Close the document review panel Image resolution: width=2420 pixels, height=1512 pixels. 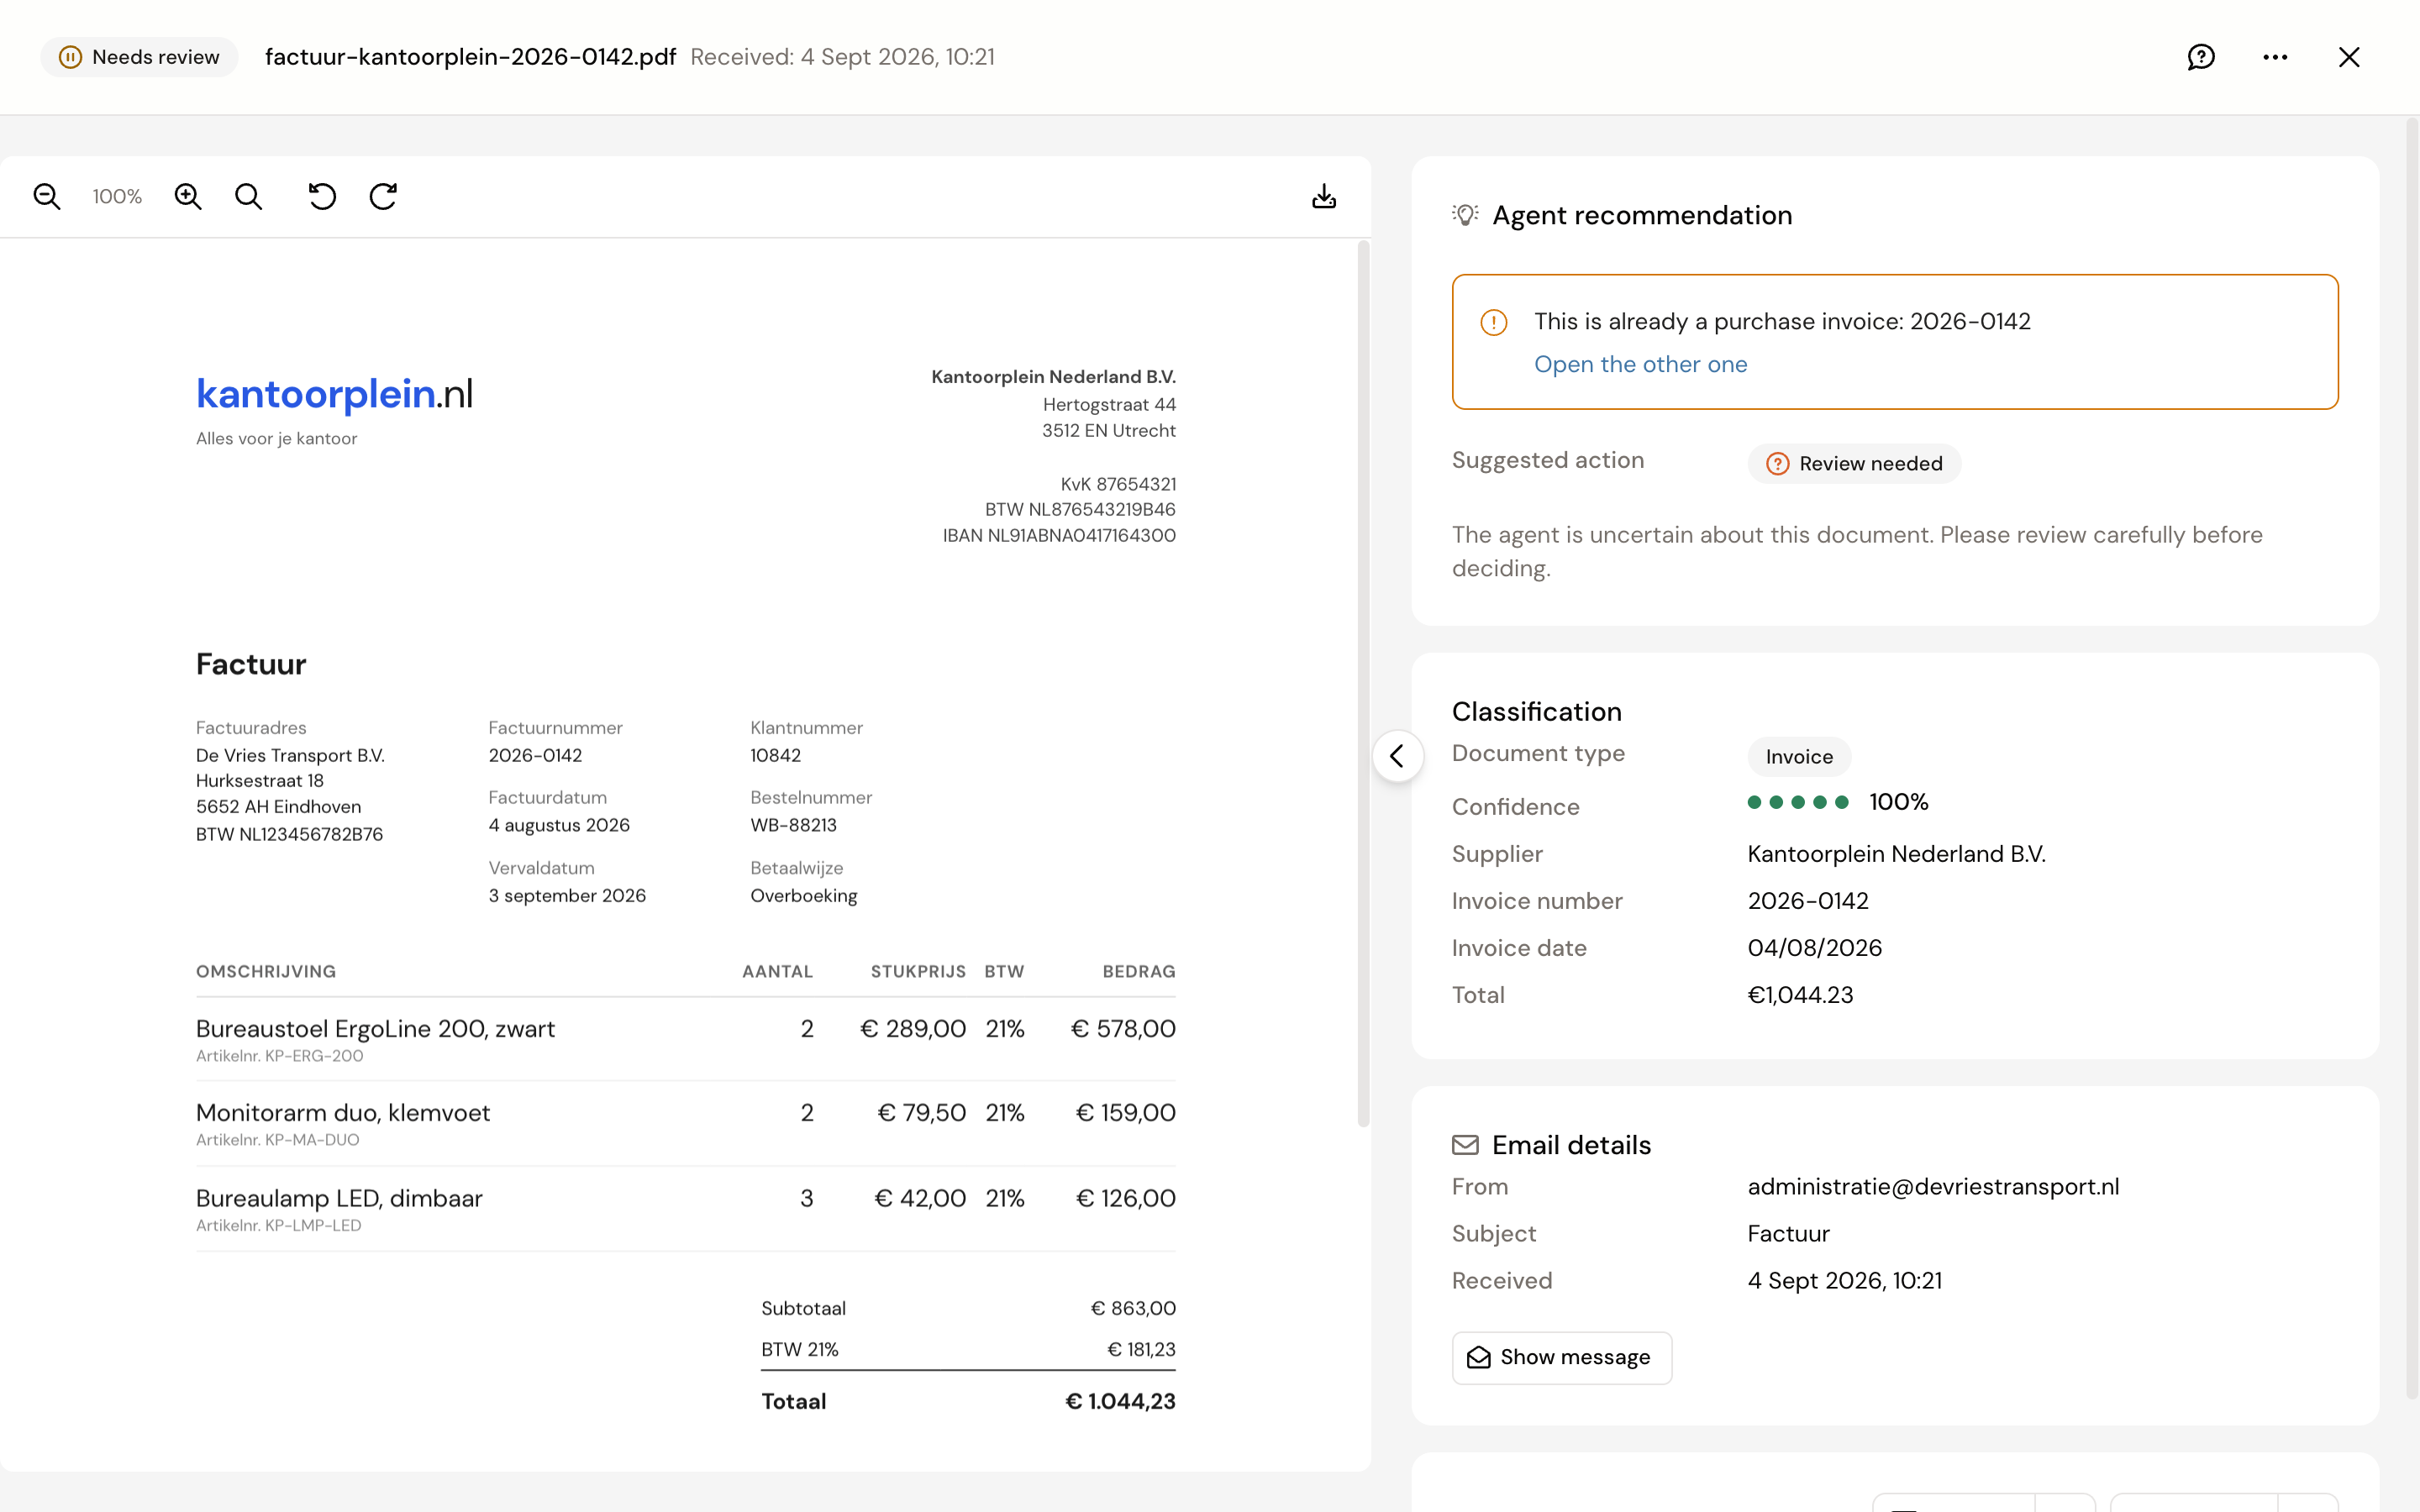2349,57
